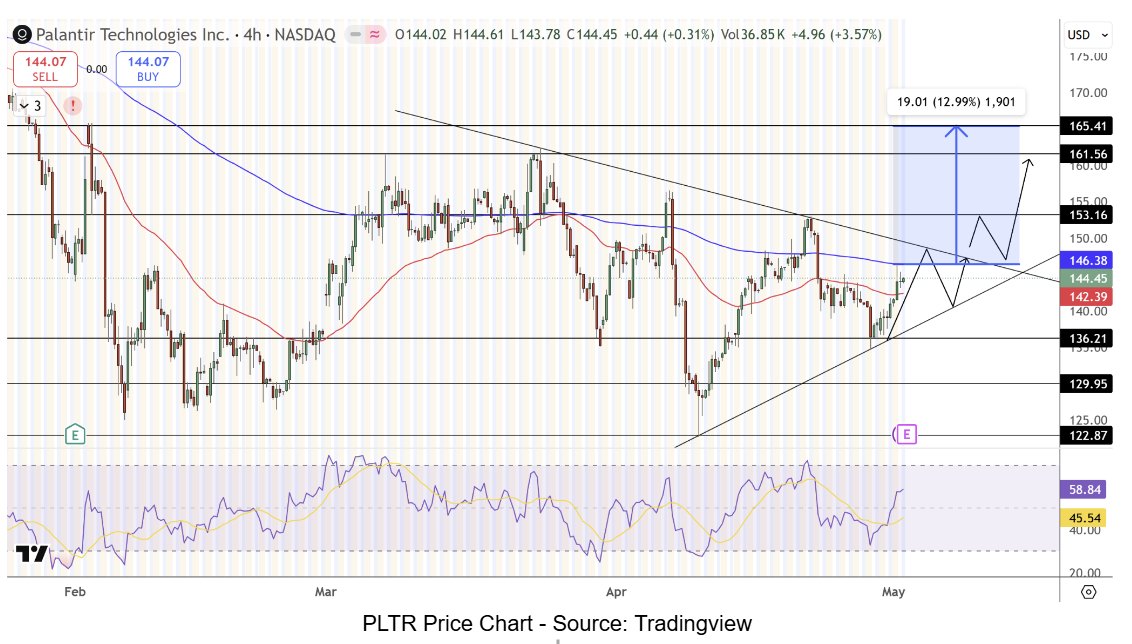Screen dimensions: 1132x644
Task: Click the purple E earnings marker
Action: pos(906,434)
